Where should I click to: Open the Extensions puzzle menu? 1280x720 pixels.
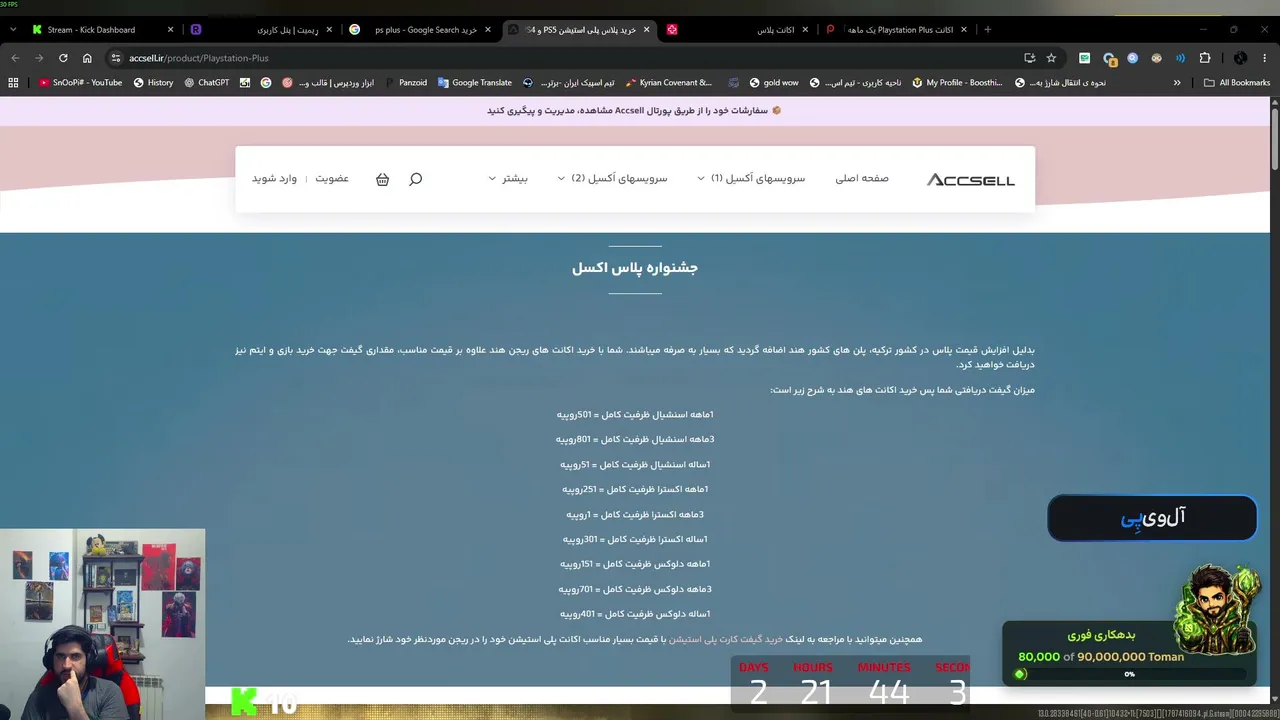click(x=1205, y=58)
